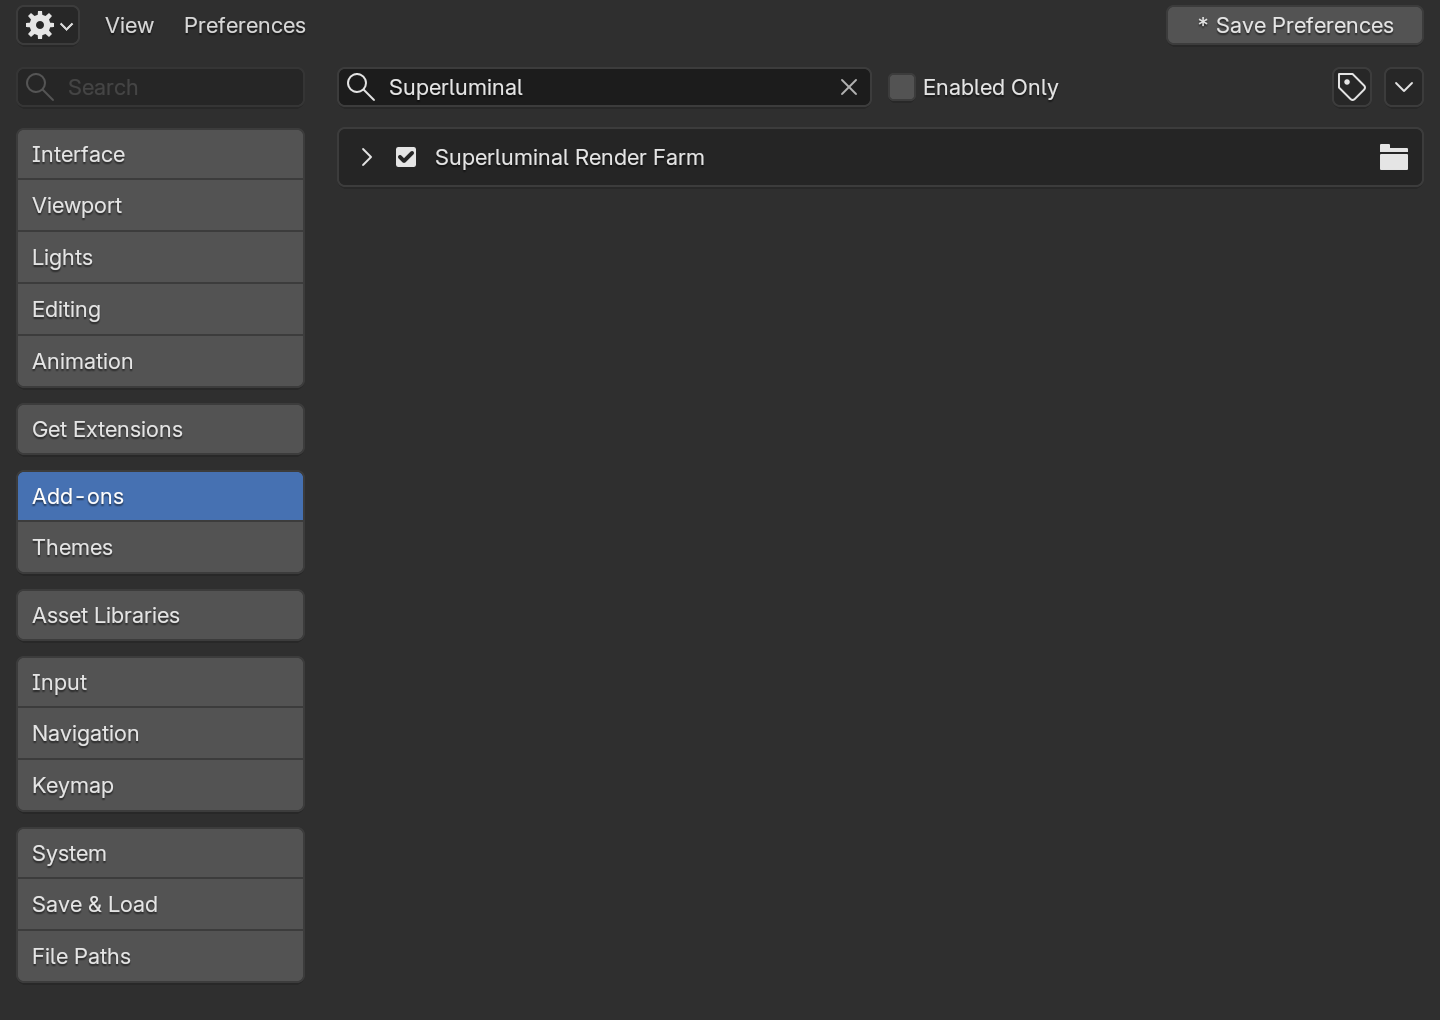Switch to the Lights section
This screenshot has width=1440, height=1020.
point(160,257)
